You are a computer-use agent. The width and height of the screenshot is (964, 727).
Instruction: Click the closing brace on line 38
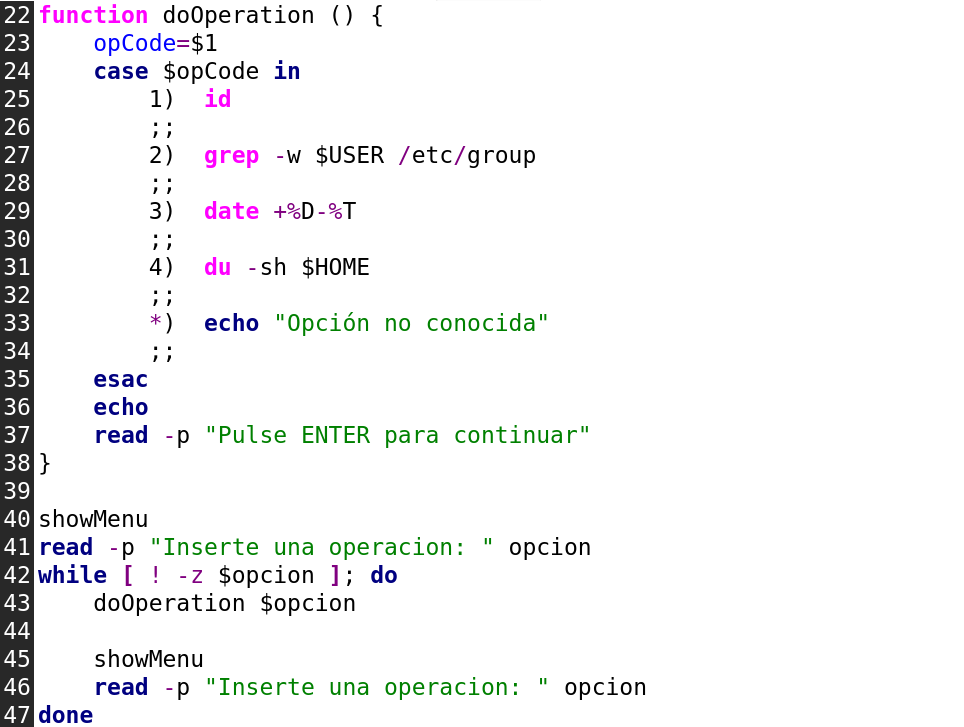44,464
